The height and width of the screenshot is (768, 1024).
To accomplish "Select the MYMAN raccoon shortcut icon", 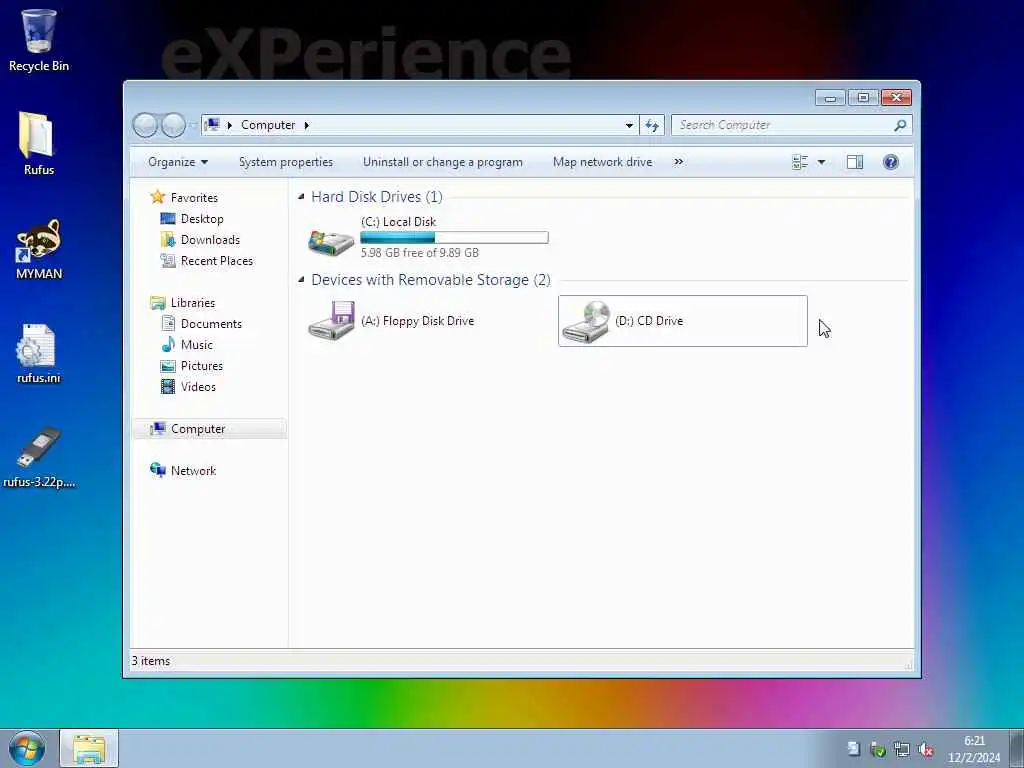I will click(x=39, y=240).
